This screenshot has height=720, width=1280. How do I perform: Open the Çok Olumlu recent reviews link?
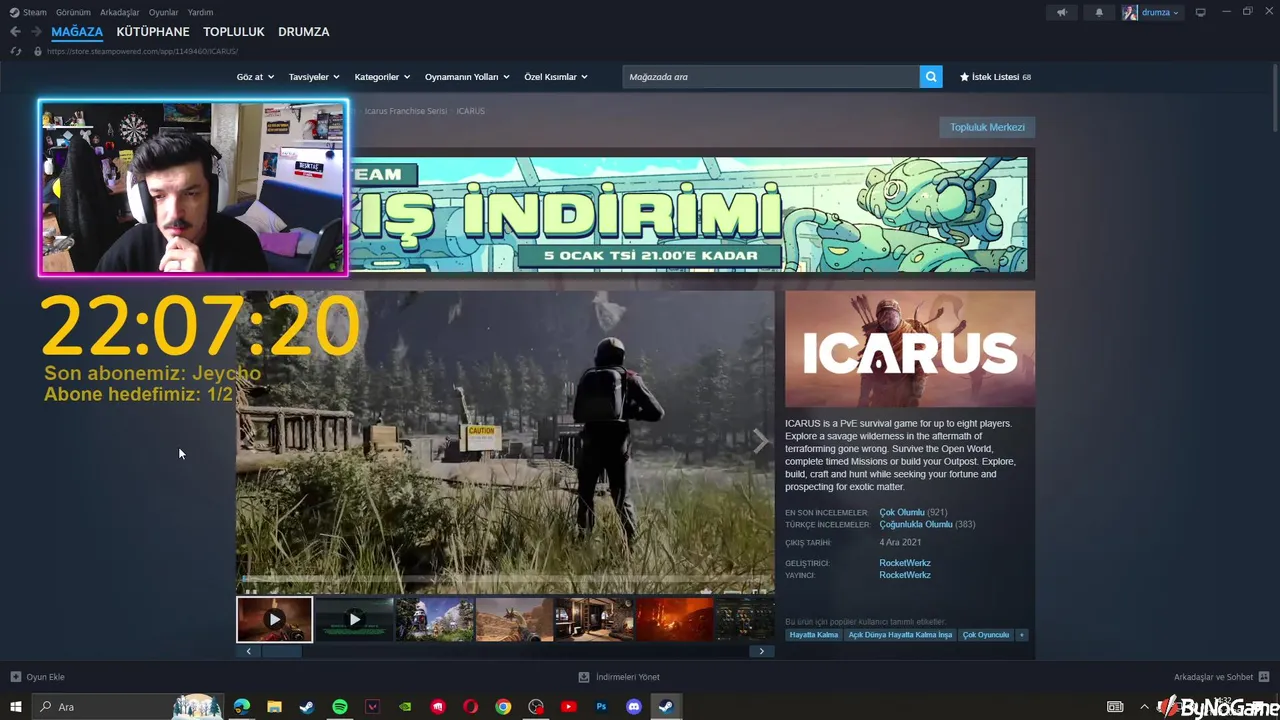[x=901, y=512]
